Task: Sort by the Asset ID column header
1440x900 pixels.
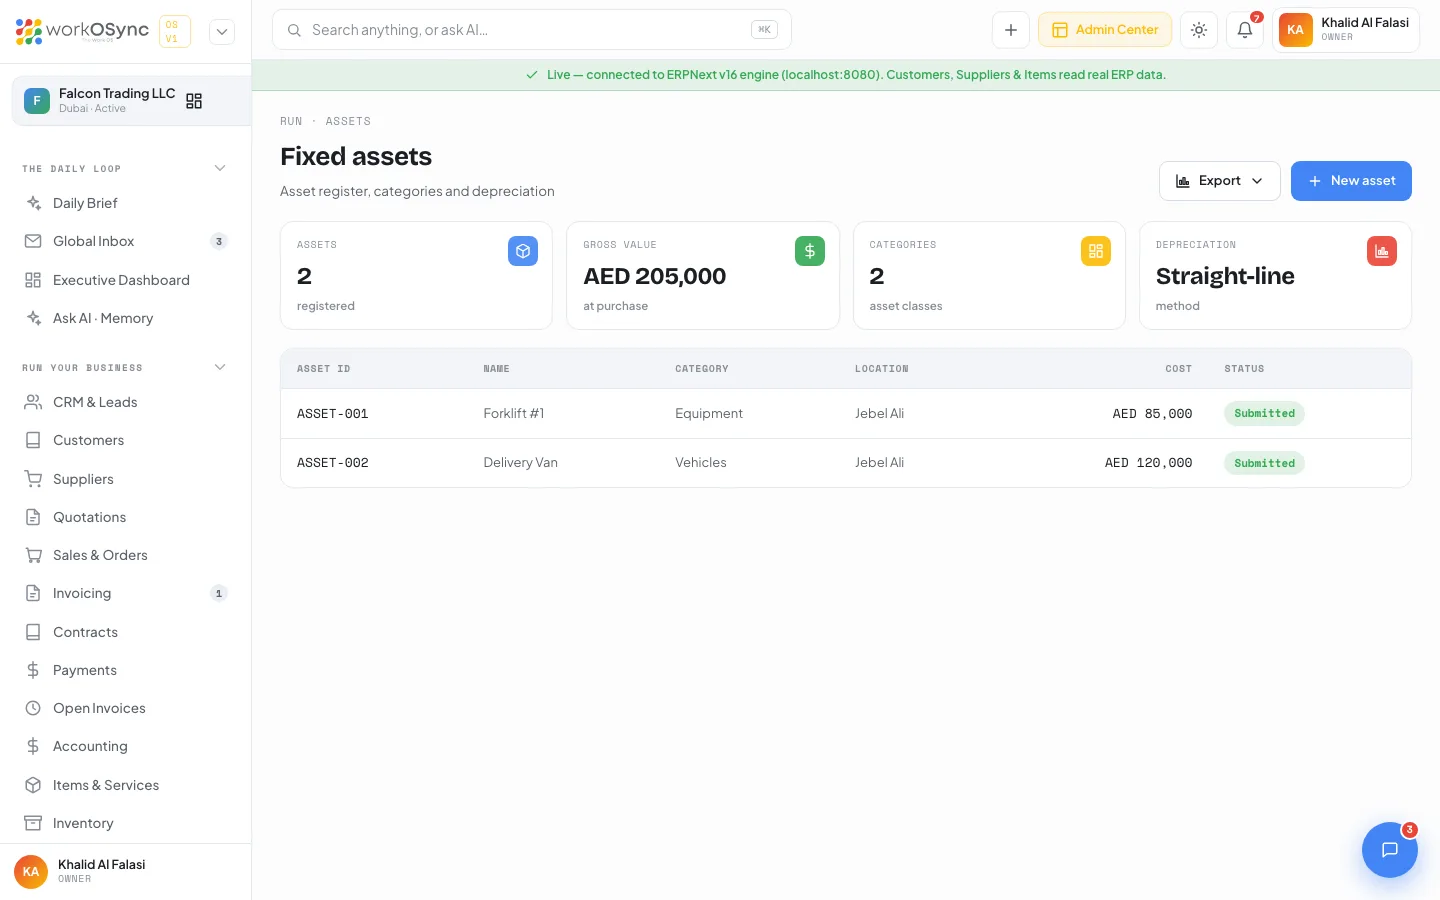Action: (323, 369)
